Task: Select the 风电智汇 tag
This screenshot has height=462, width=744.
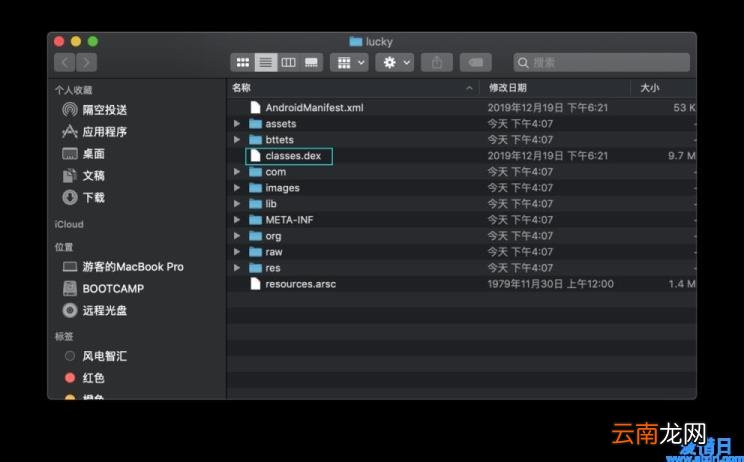Action: tap(95, 356)
